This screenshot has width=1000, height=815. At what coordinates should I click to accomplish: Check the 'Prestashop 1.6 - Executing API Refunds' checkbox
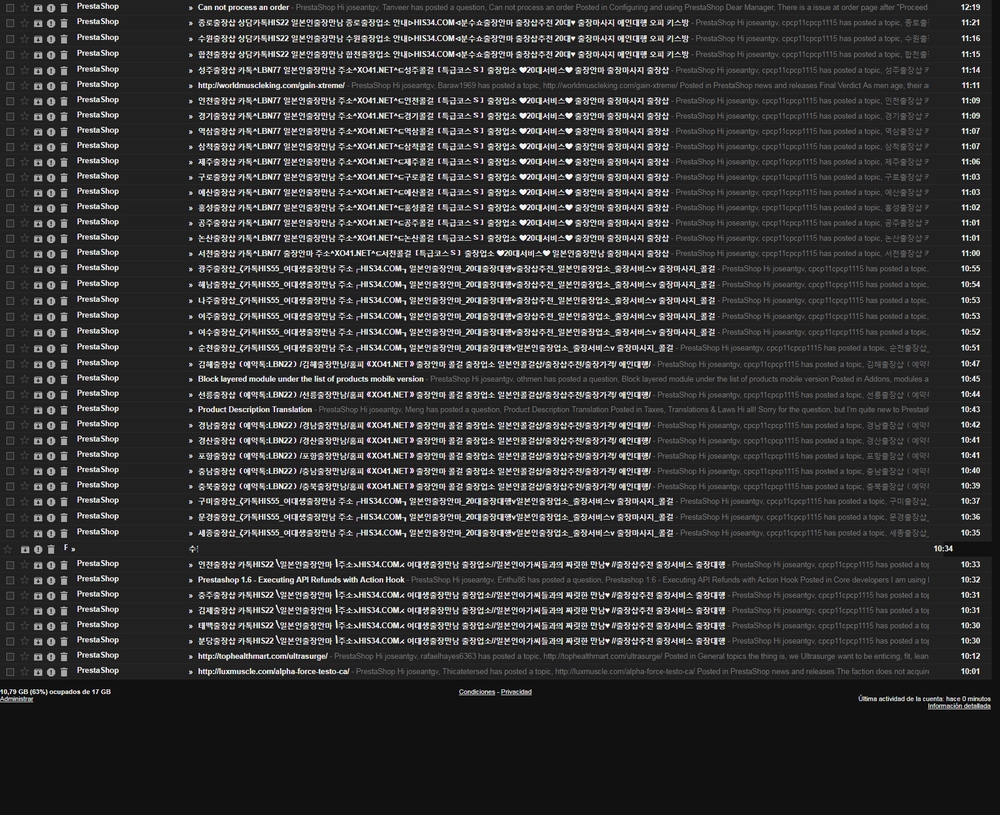10,581
